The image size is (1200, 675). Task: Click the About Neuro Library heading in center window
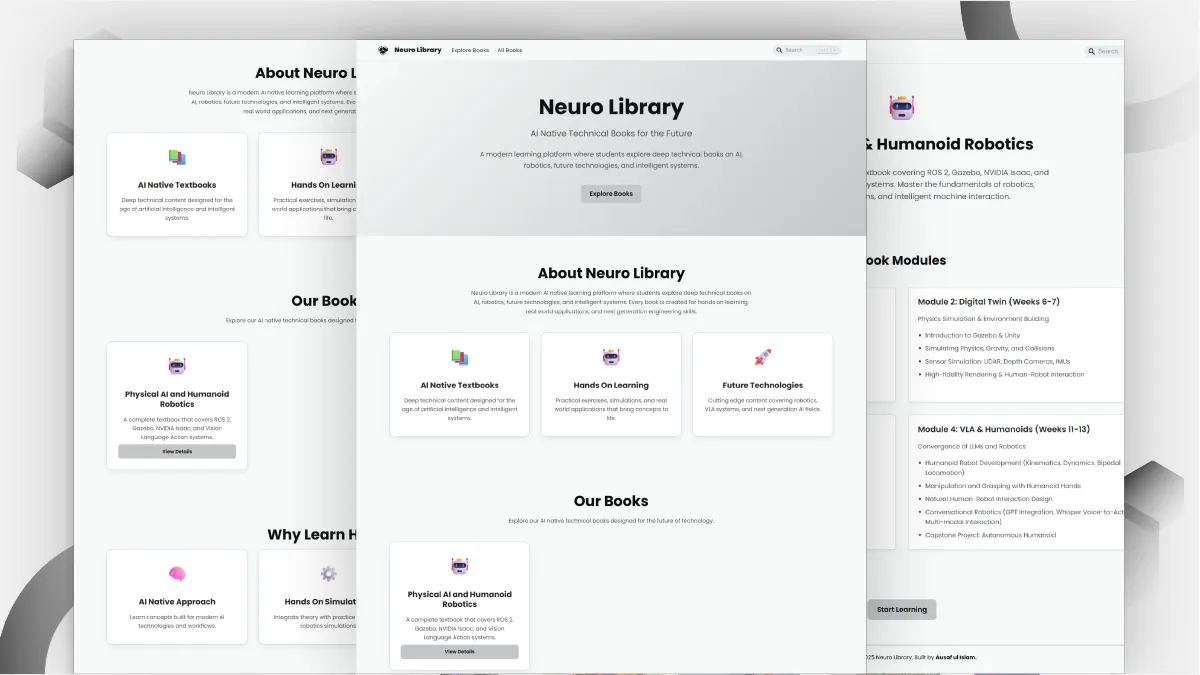611,273
